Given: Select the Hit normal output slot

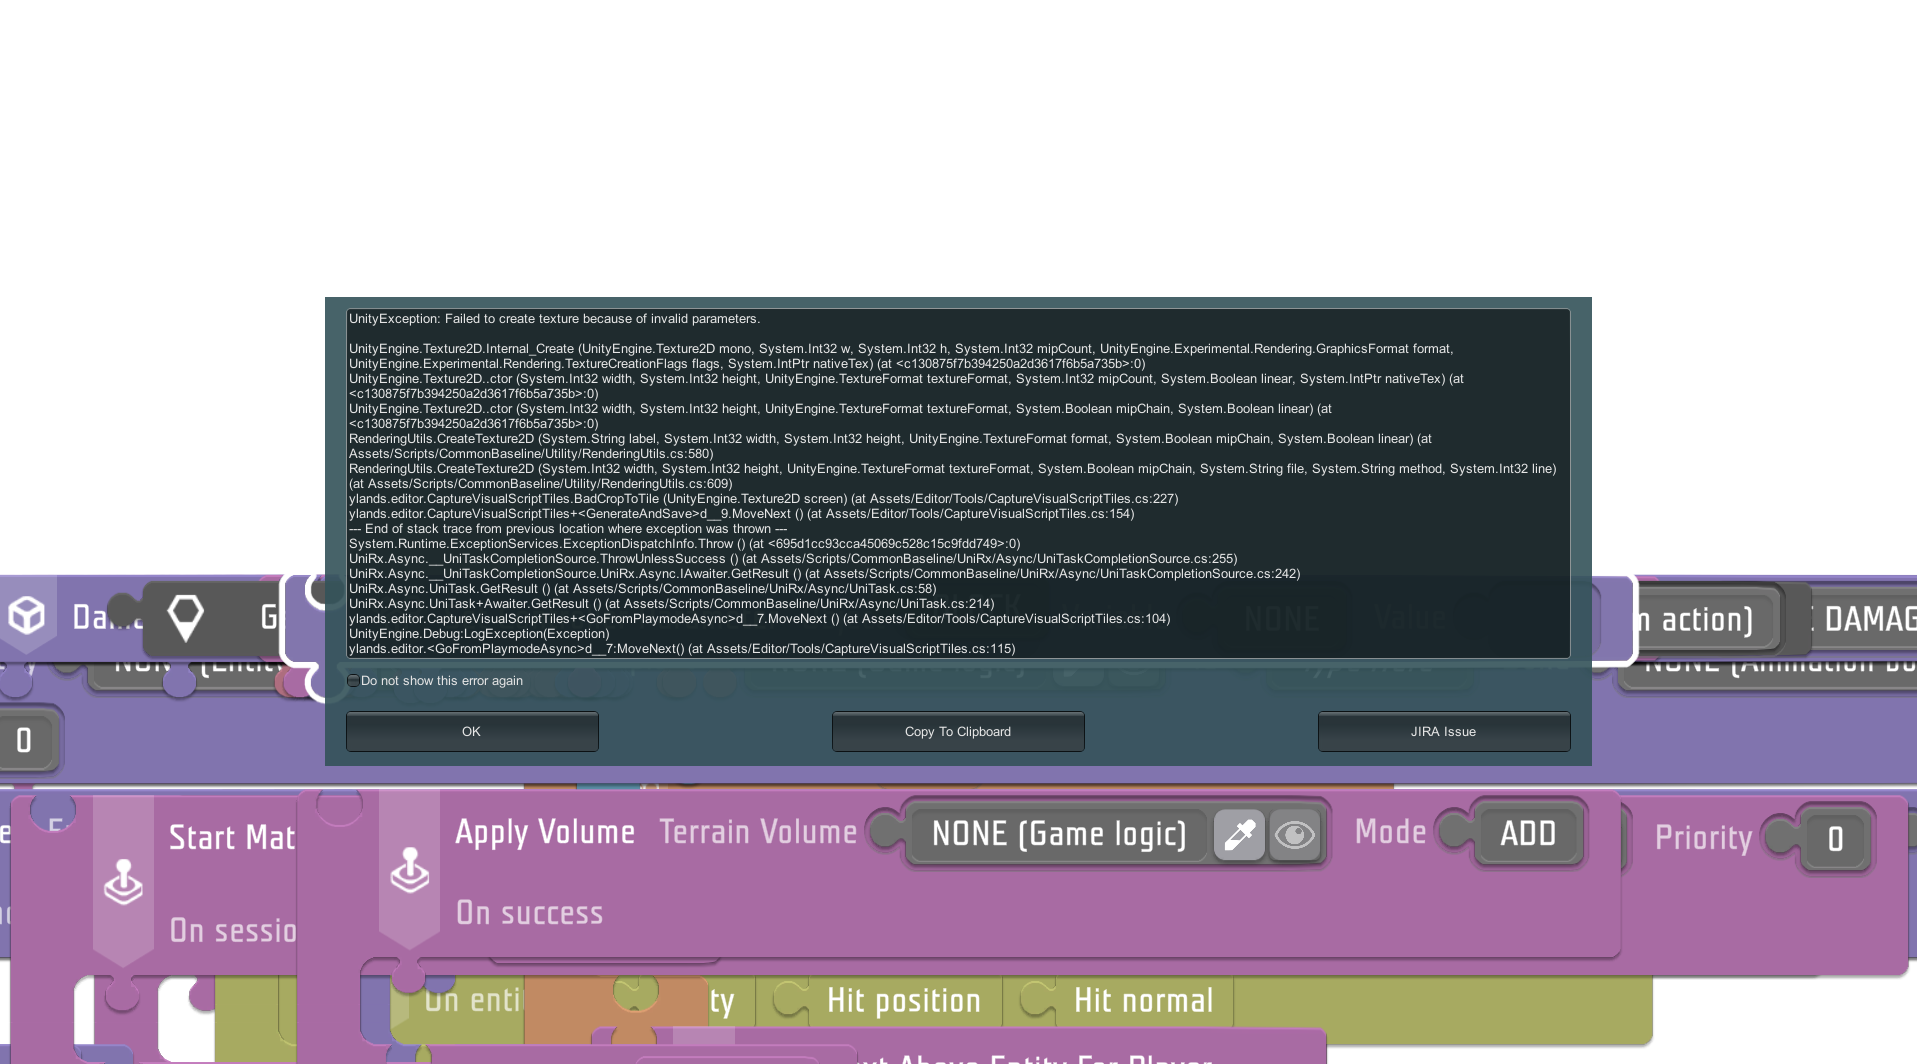Looking at the screenshot, I should pyautogui.click(x=1142, y=1001).
